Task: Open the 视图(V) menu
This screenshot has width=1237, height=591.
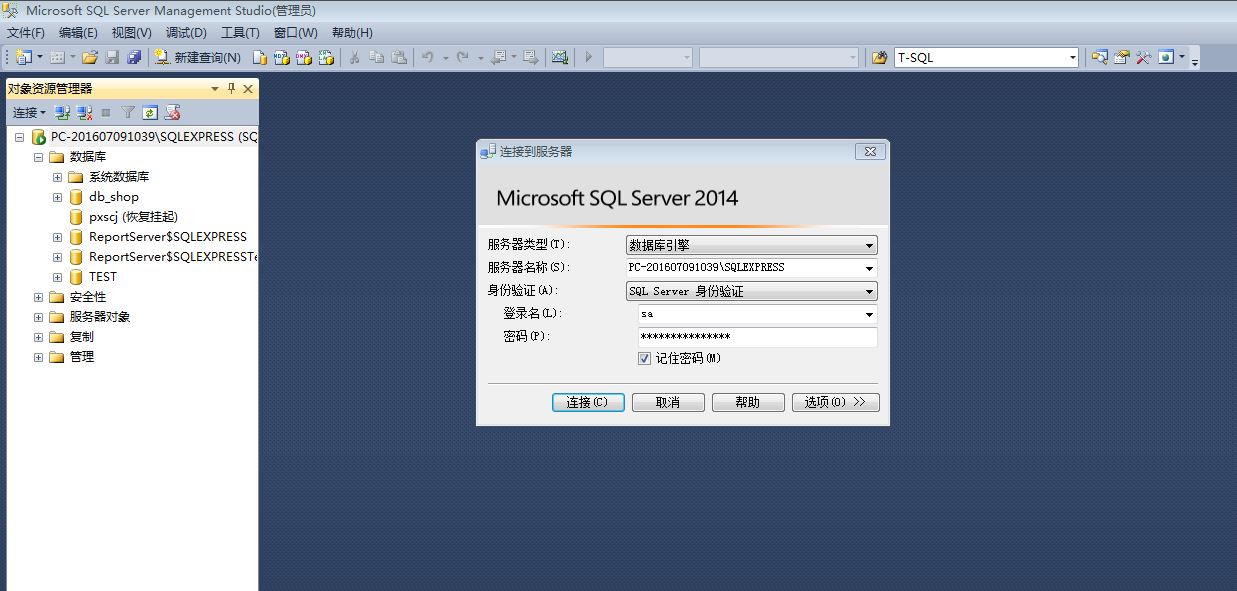Action: click(131, 33)
